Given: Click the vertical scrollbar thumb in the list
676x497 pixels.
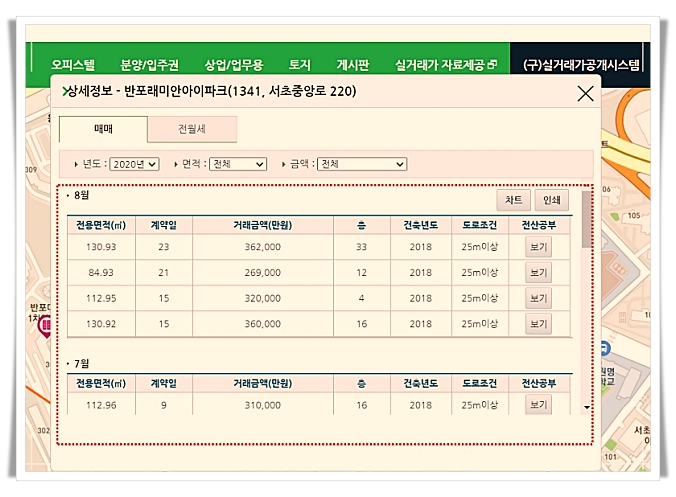Looking at the screenshot, I should click(x=586, y=219).
